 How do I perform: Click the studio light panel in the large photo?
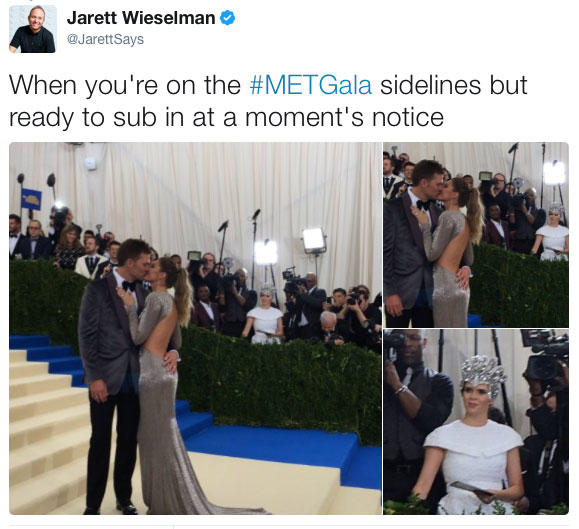(x=314, y=240)
